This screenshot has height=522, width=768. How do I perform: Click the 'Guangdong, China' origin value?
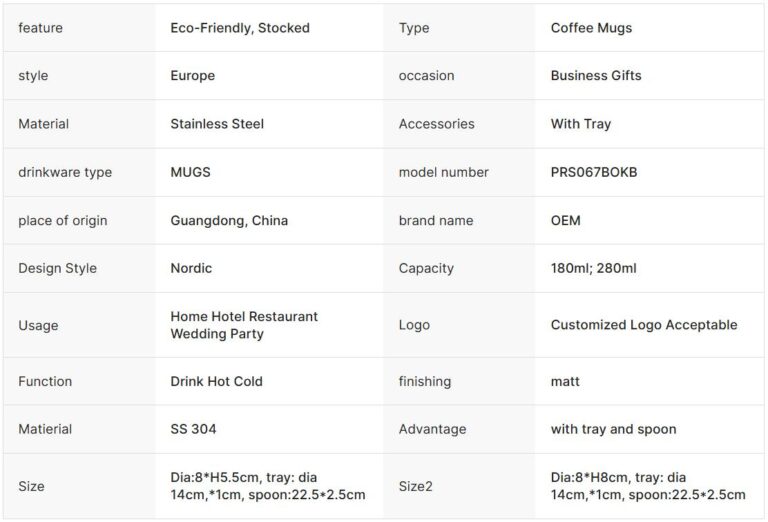[x=229, y=220]
